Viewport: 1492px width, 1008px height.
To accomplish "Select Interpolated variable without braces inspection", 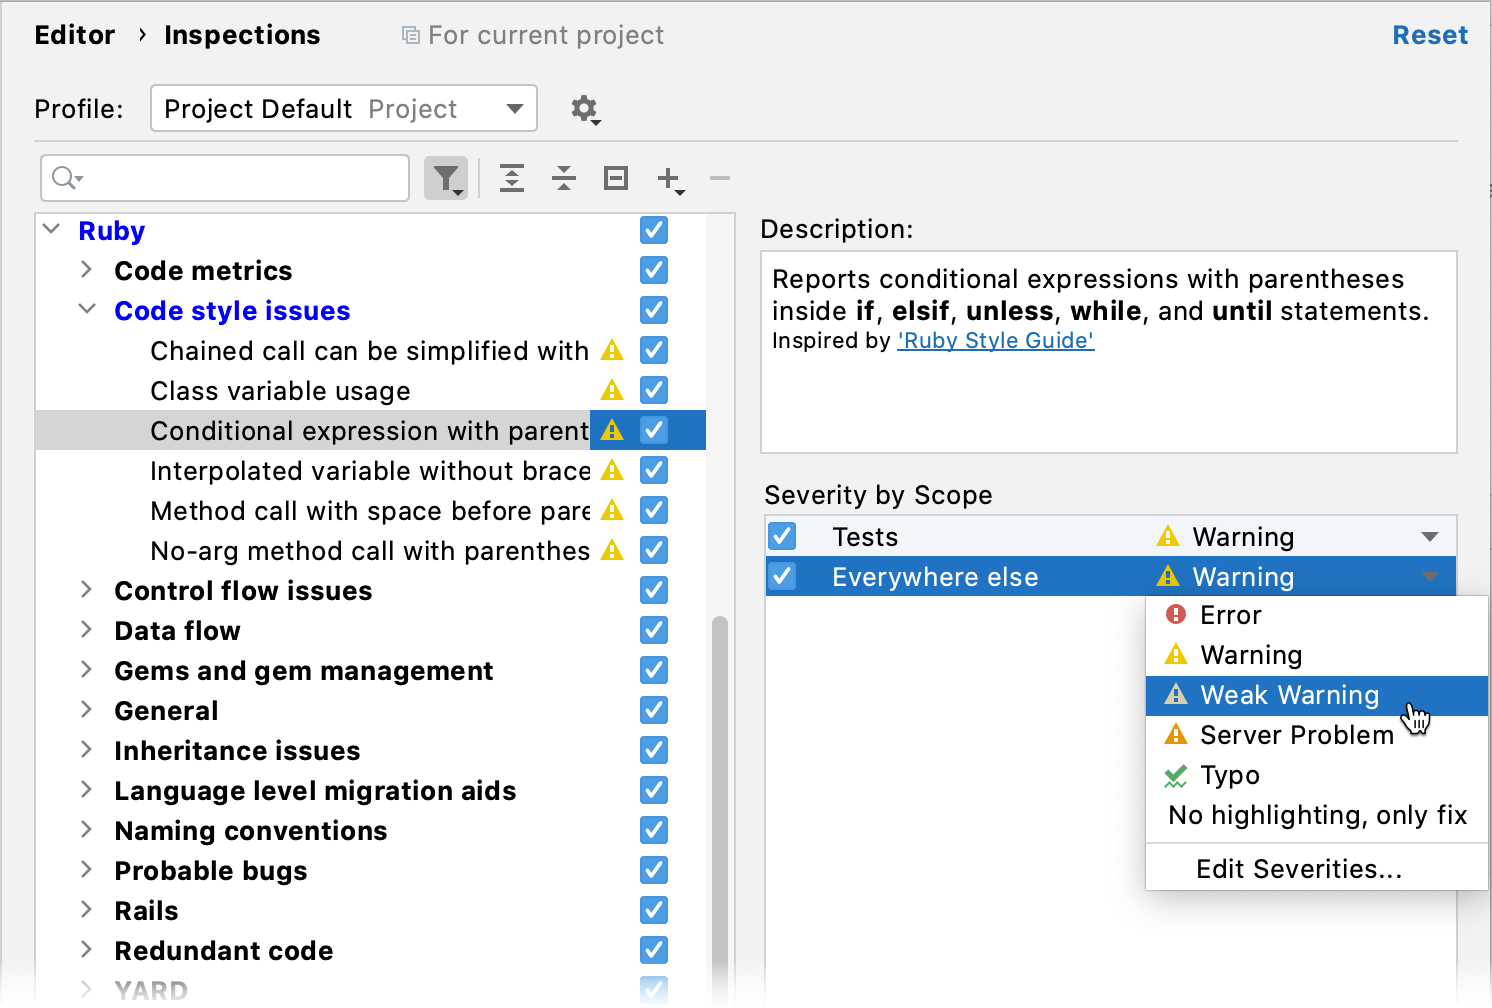I will [x=370, y=471].
